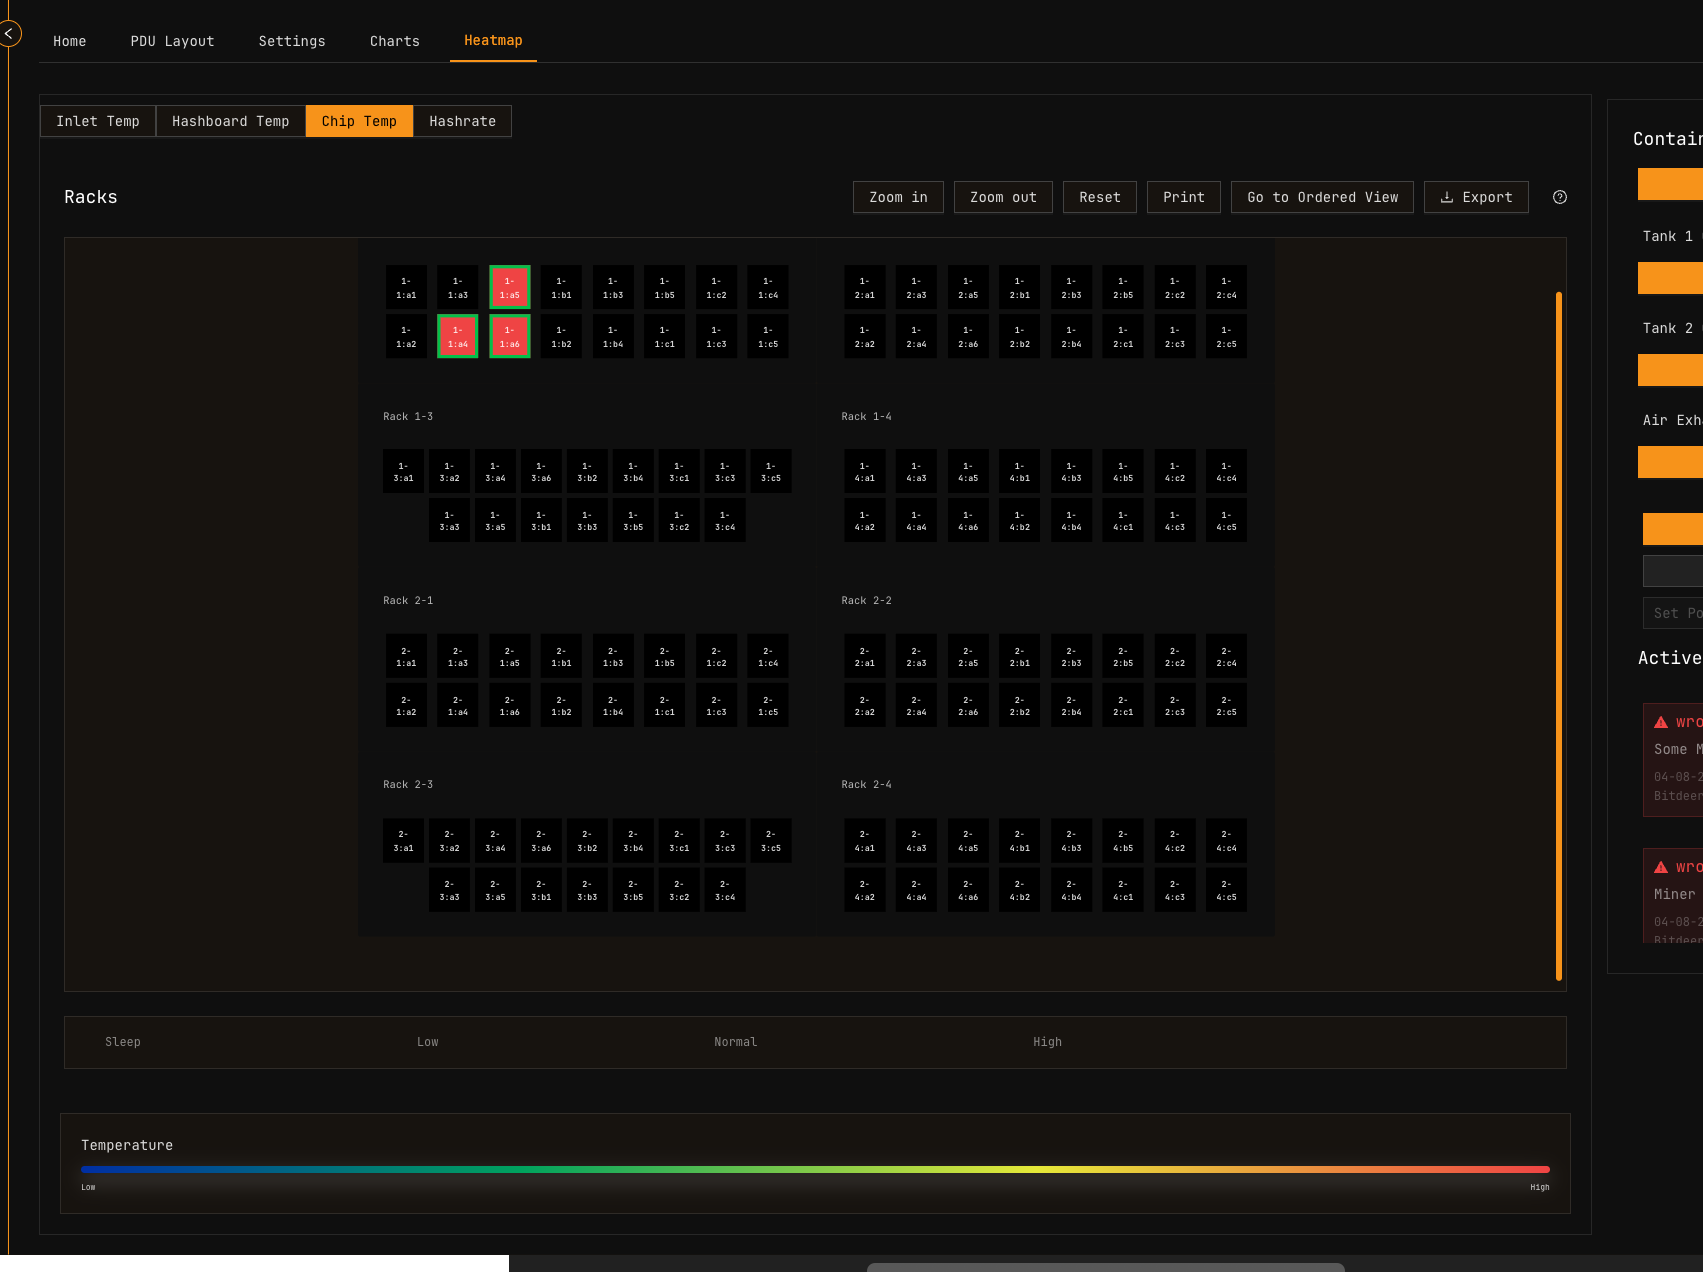Image resolution: width=1703 pixels, height=1272 pixels.
Task: Click Go to Ordered View button
Action: point(1321,197)
